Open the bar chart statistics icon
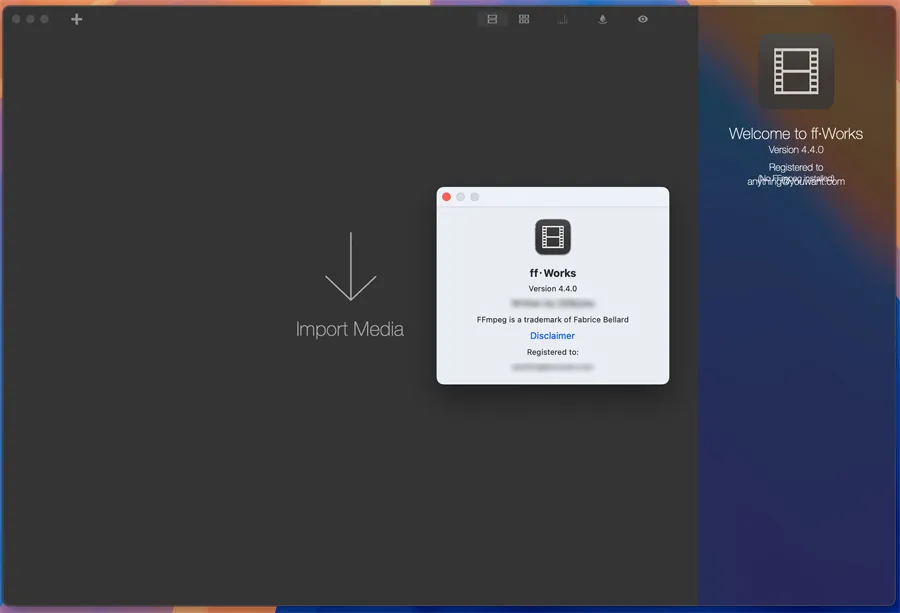Screen dimensions: 900x613 pos(563,19)
